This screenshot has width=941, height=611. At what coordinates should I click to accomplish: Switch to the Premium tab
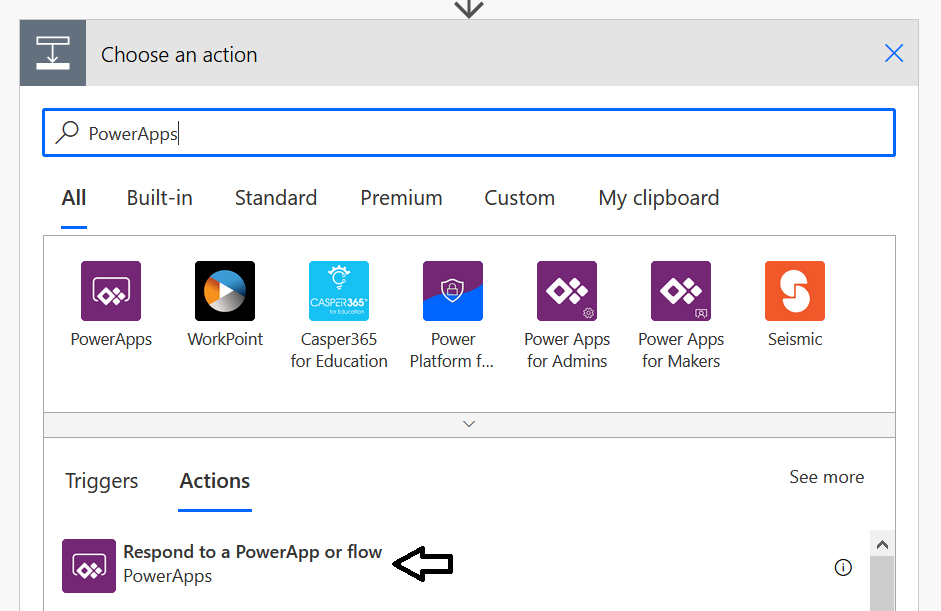(x=401, y=198)
